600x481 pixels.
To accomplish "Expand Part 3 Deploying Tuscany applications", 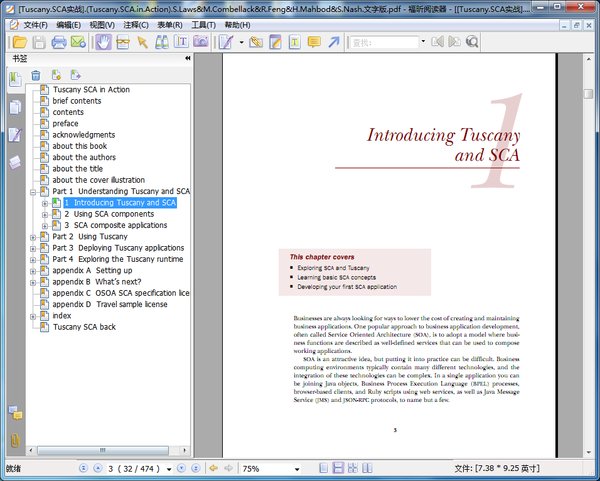I will [x=33, y=248].
